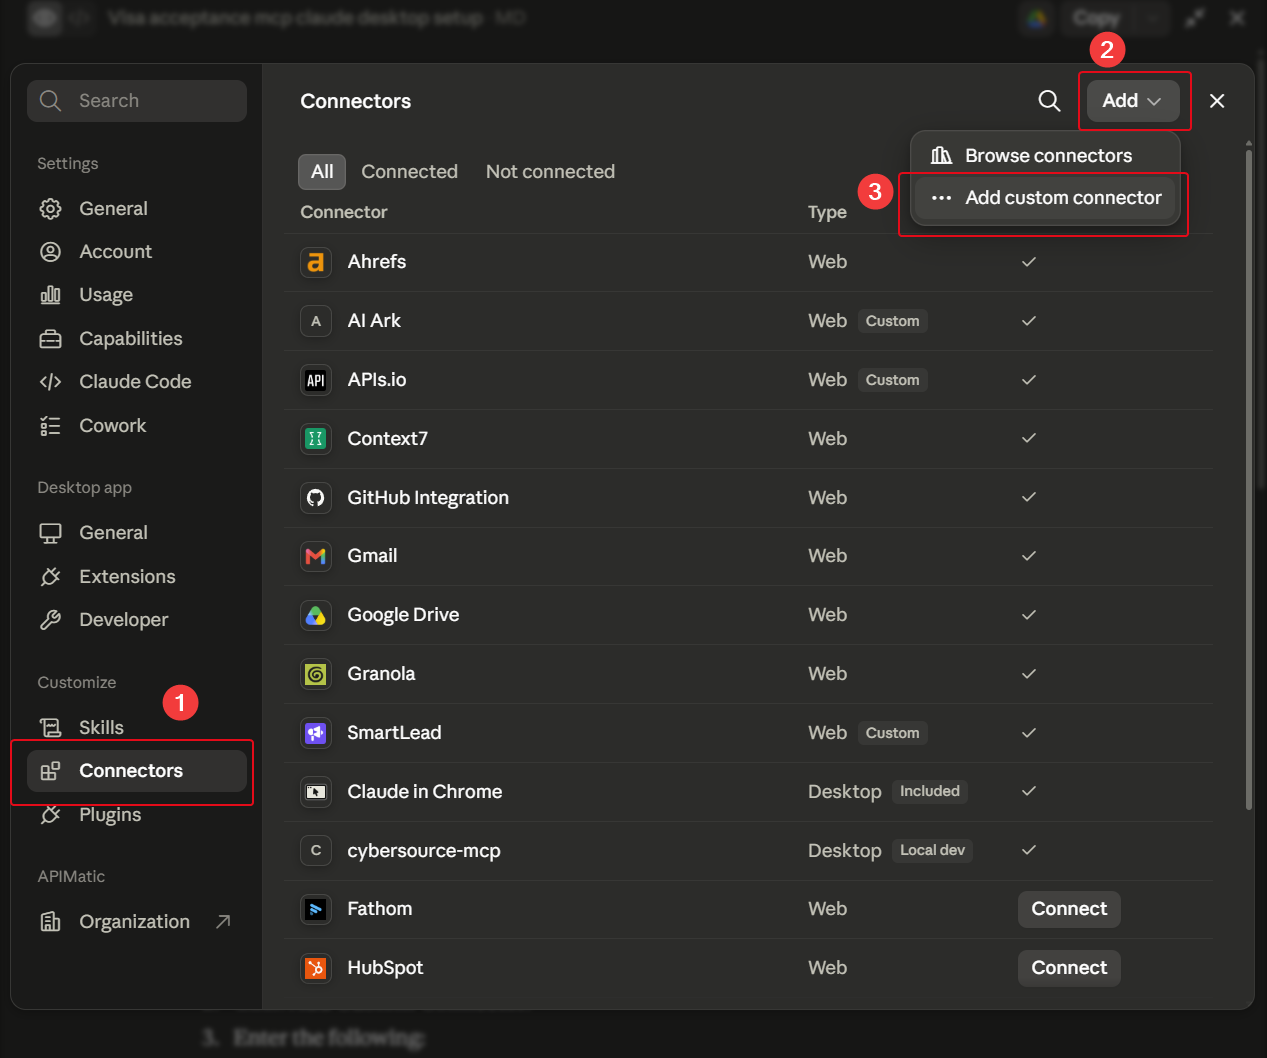The width and height of the screenshot is (1267, 1058).
Task: Open Account settings page
Action: tap(137, 252)
